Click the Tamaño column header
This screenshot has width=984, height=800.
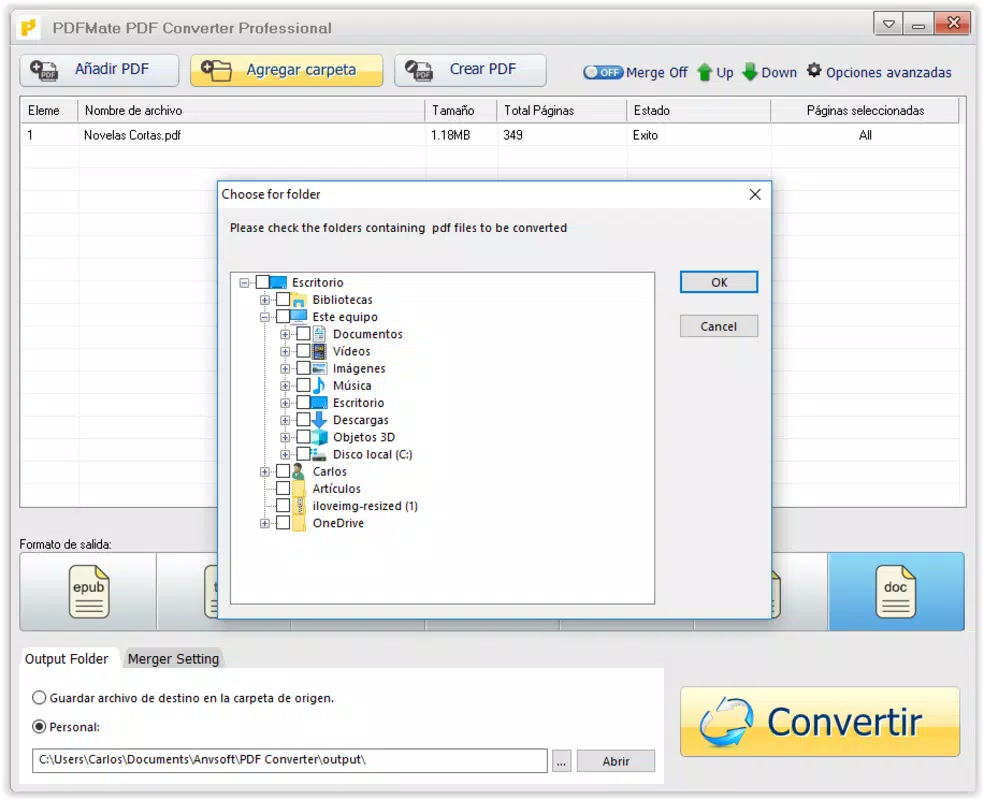coord(461,110)
